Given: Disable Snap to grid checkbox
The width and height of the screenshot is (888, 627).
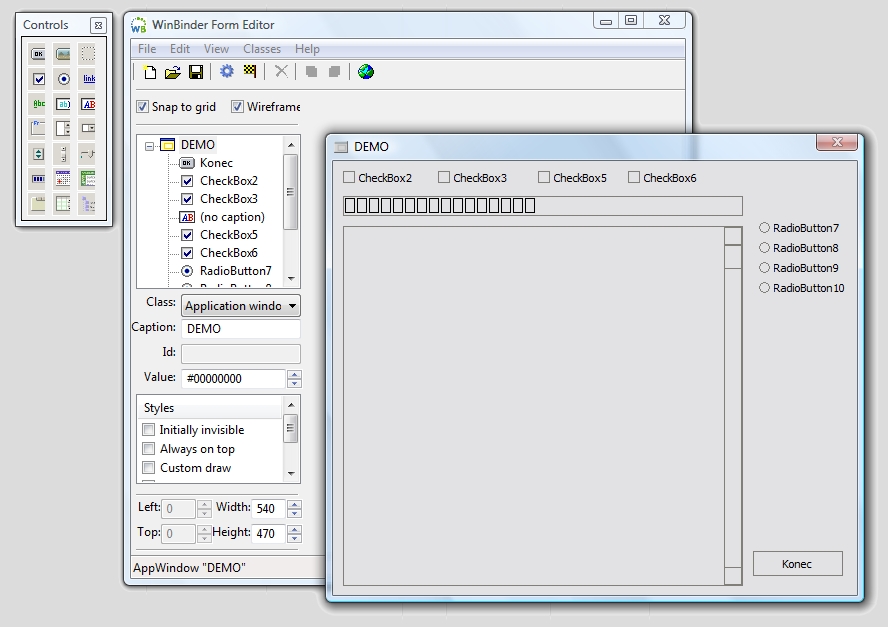Looking at the screenshot, I should pos(143,107).
